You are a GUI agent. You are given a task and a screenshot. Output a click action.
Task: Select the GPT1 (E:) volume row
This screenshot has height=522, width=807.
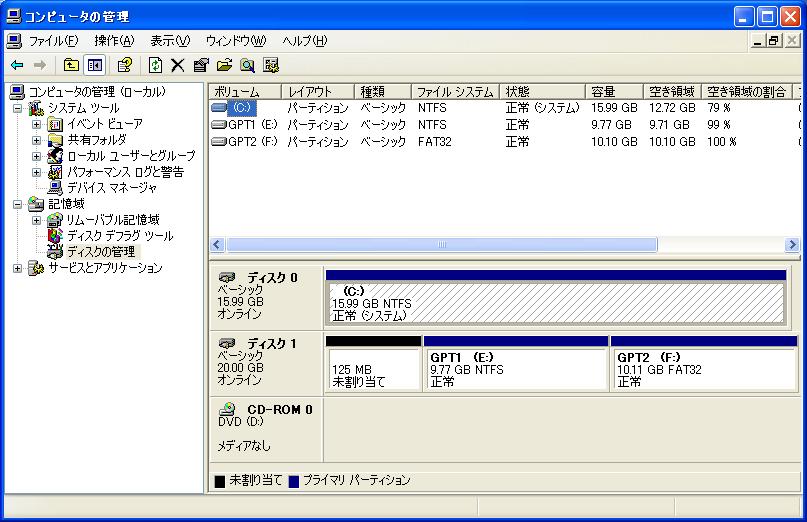[504, 125]
